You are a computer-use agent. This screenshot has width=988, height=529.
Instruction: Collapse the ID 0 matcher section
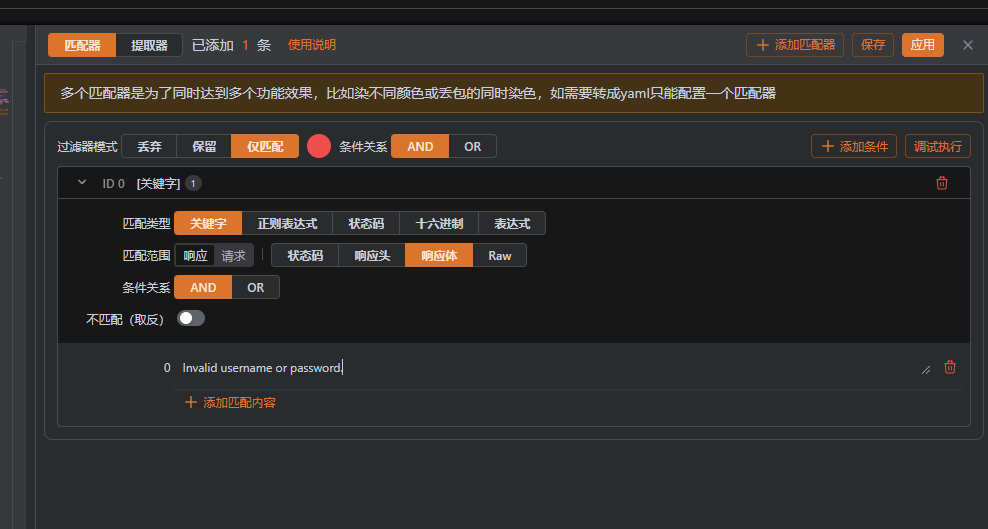[x=82, y=183]
